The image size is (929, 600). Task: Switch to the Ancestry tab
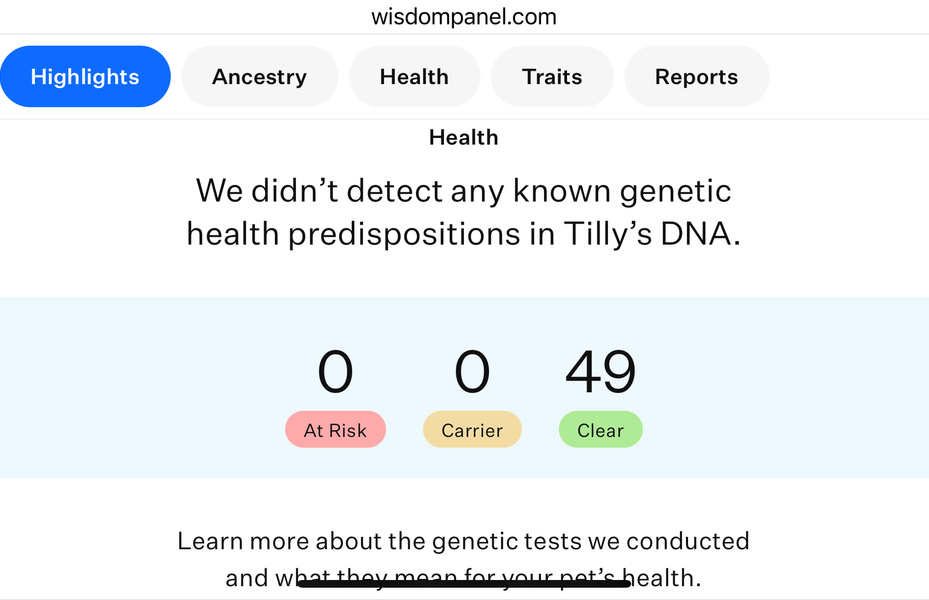point(259,76)
